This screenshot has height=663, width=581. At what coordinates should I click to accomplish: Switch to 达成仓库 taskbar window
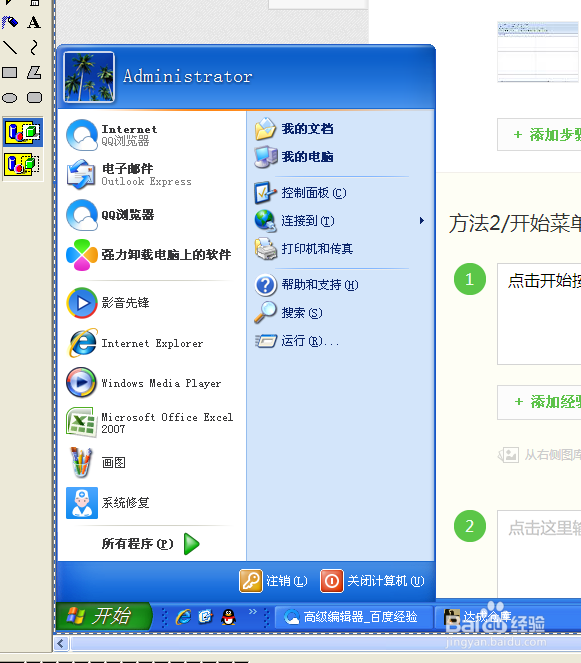509,617
